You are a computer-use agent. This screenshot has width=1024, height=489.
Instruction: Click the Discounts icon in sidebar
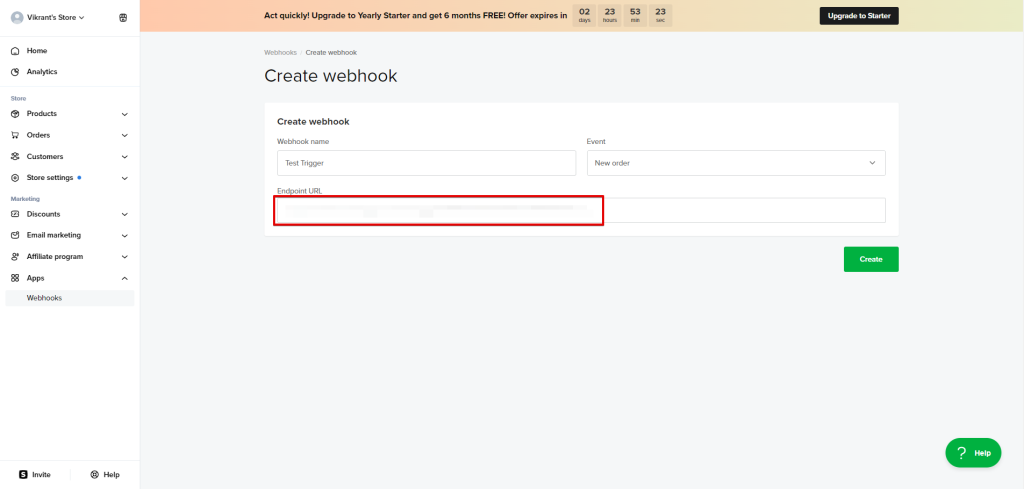pos(15,214)
